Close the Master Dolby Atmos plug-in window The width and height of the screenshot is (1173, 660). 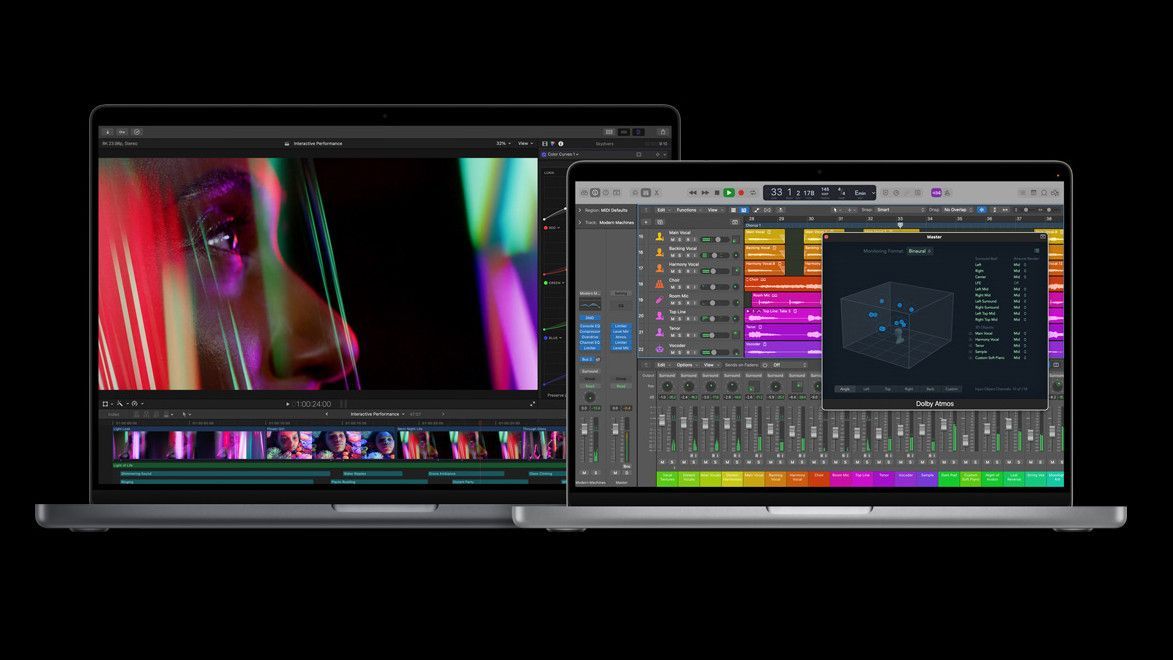point(826,236)
